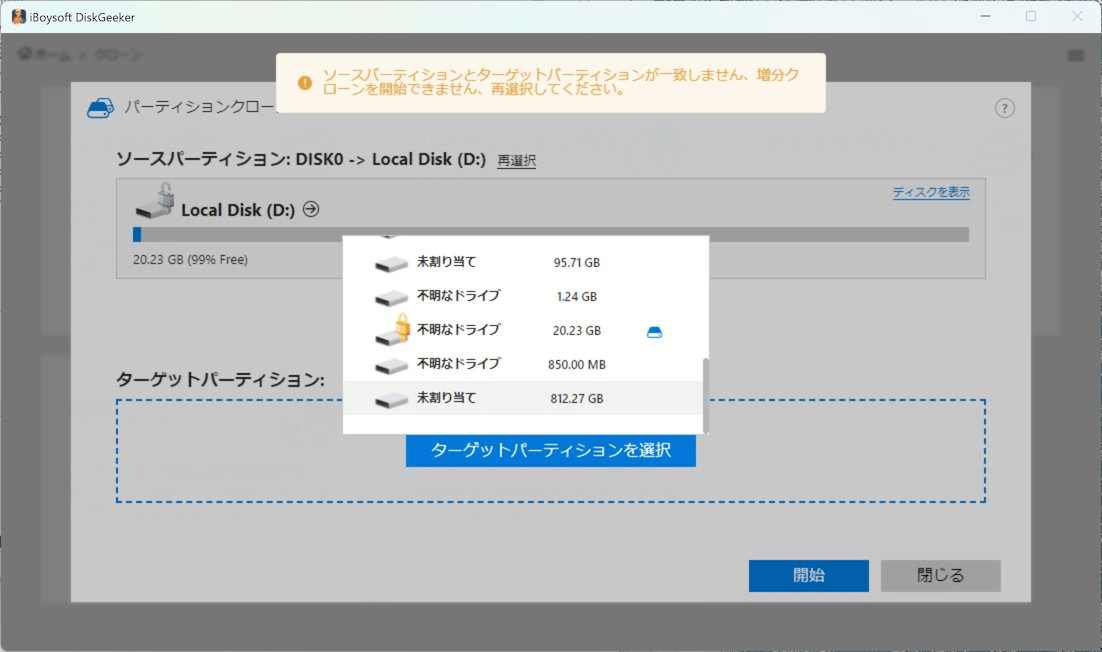Click the arrow icon beside Local Disk (D:)
This screenshot has width=1102, height=652.
point(311,209)
